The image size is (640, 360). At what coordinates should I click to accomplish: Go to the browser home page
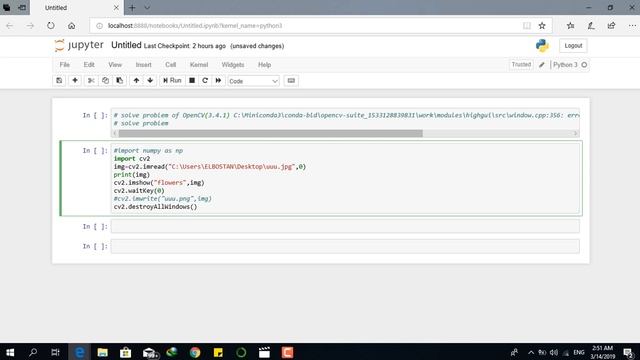pyautogui.click(x=71, y=26)
